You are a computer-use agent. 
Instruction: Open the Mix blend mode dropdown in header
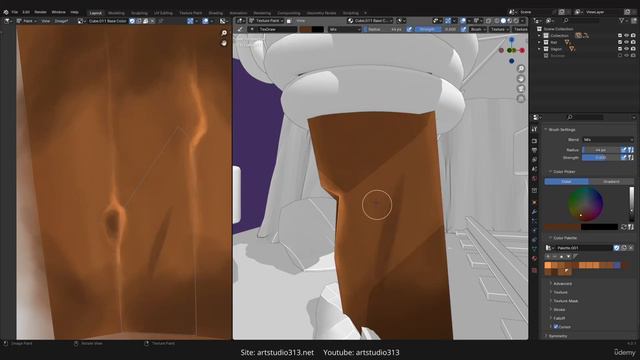[344, 29]
